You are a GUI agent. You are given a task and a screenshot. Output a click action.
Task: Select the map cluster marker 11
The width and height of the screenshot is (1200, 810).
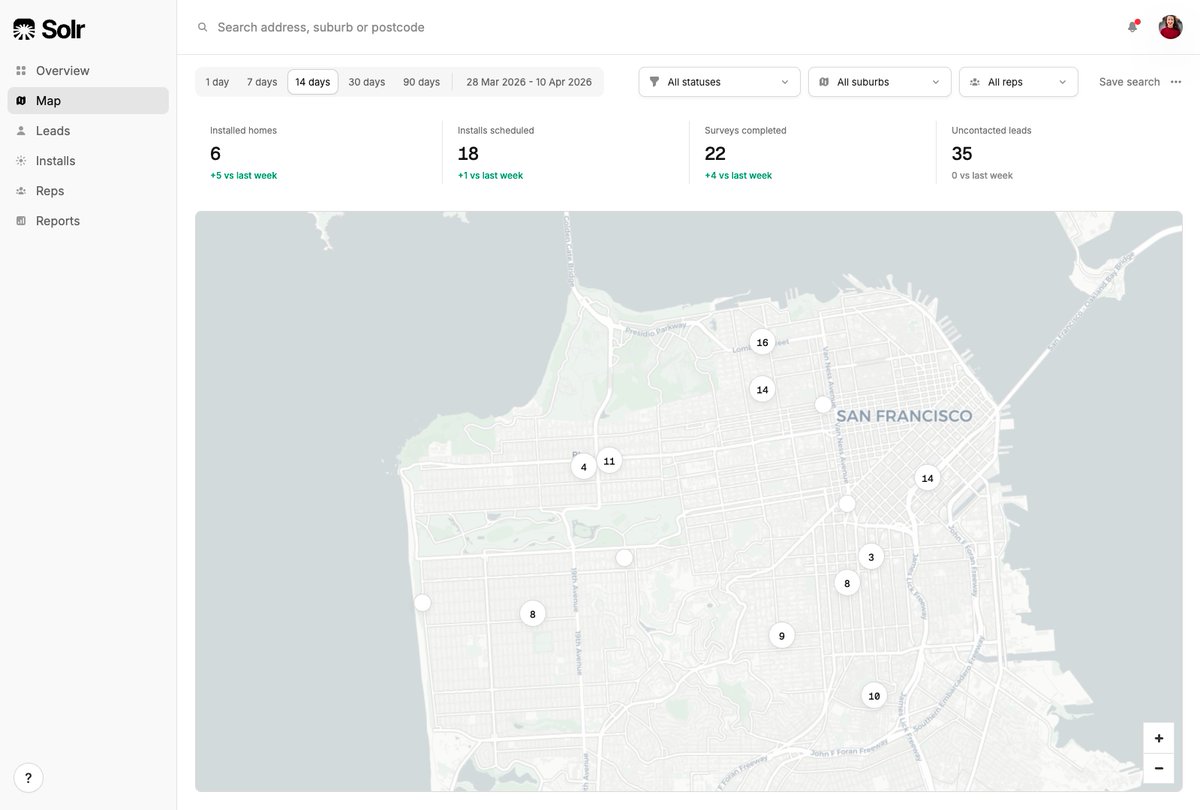609,461
